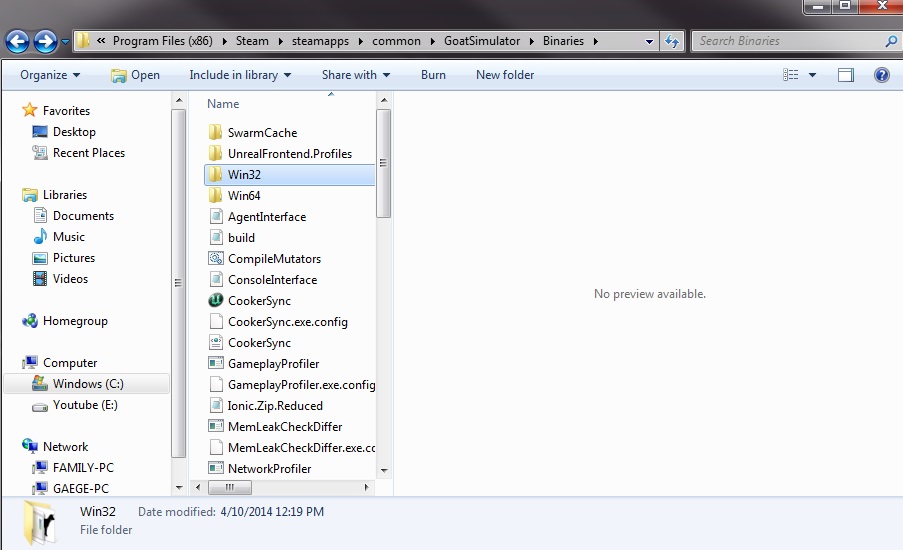
Task: Click the Forward navigation arrow
Action: click(45, 41)
